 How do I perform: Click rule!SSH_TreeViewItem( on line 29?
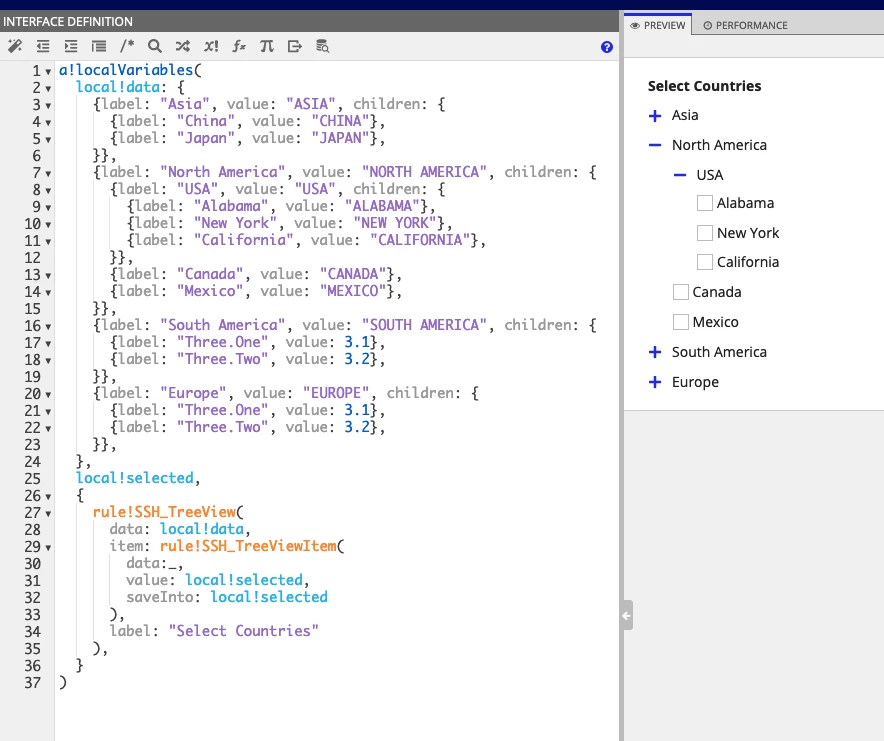point(252,546)
